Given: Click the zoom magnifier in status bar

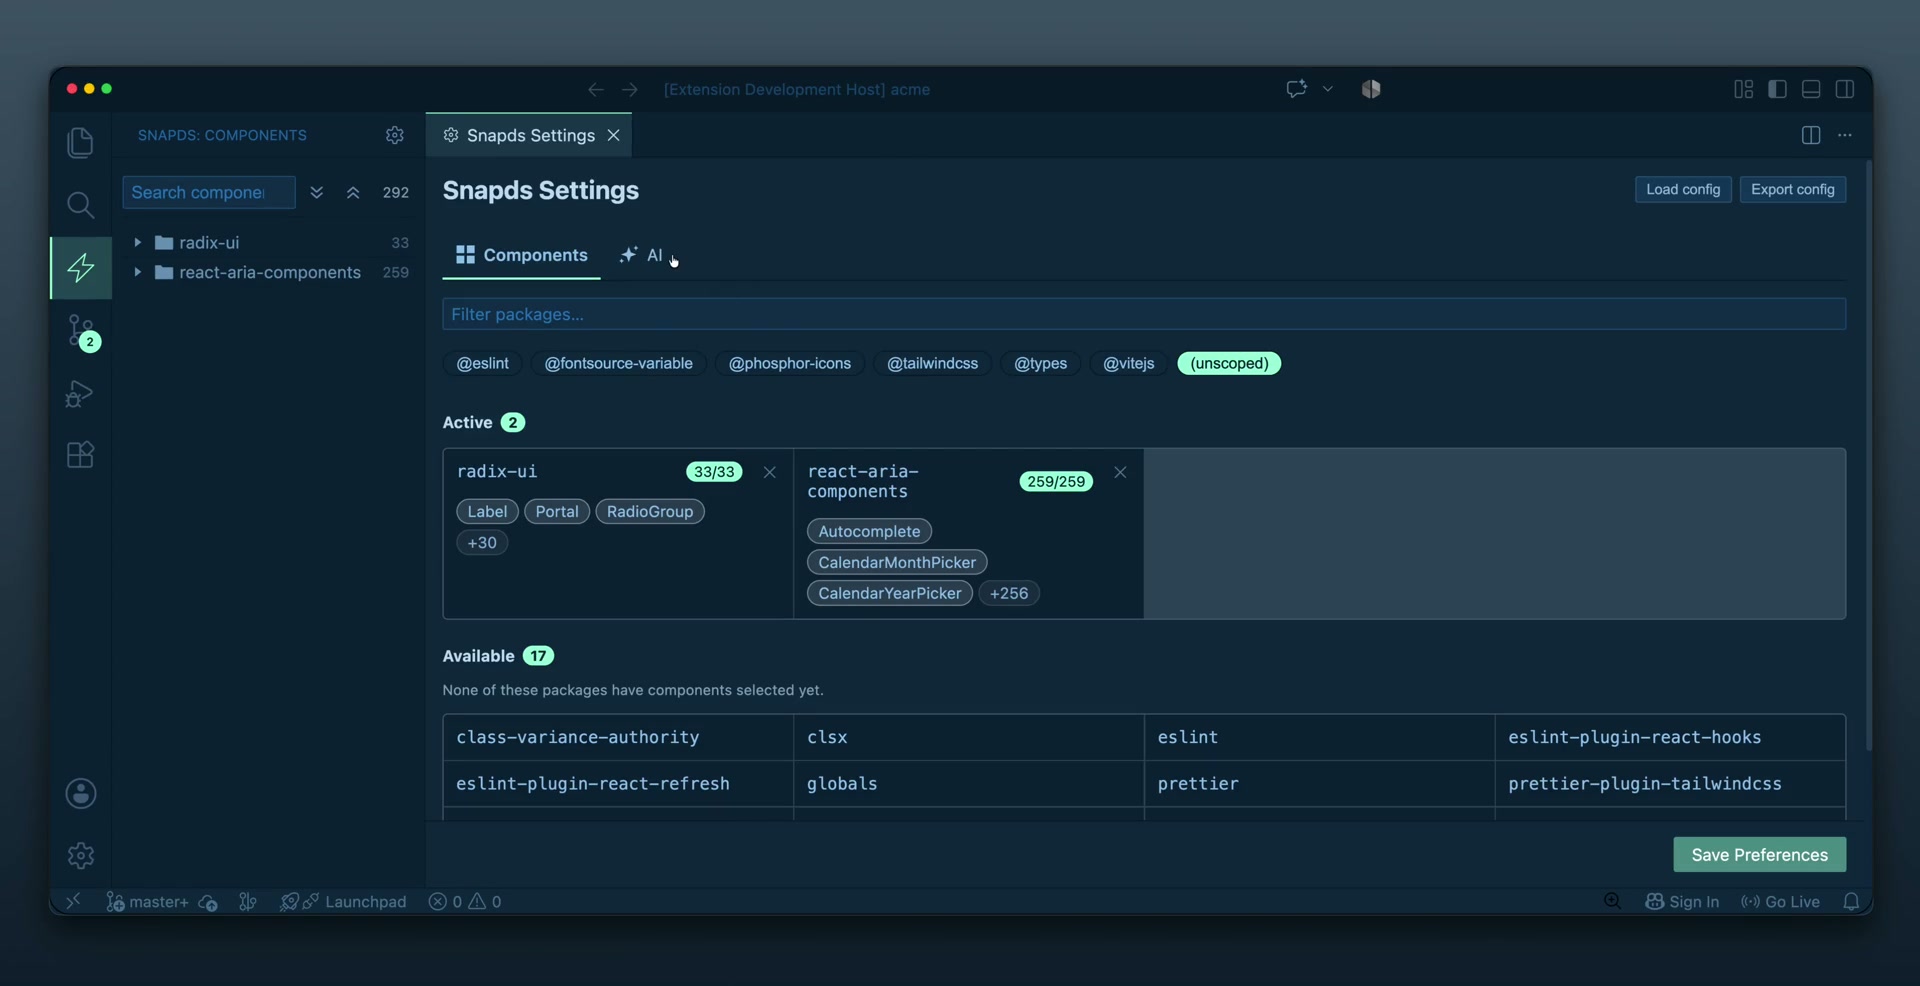Looking at the screenshot, I should click(x=1612, y=901).
